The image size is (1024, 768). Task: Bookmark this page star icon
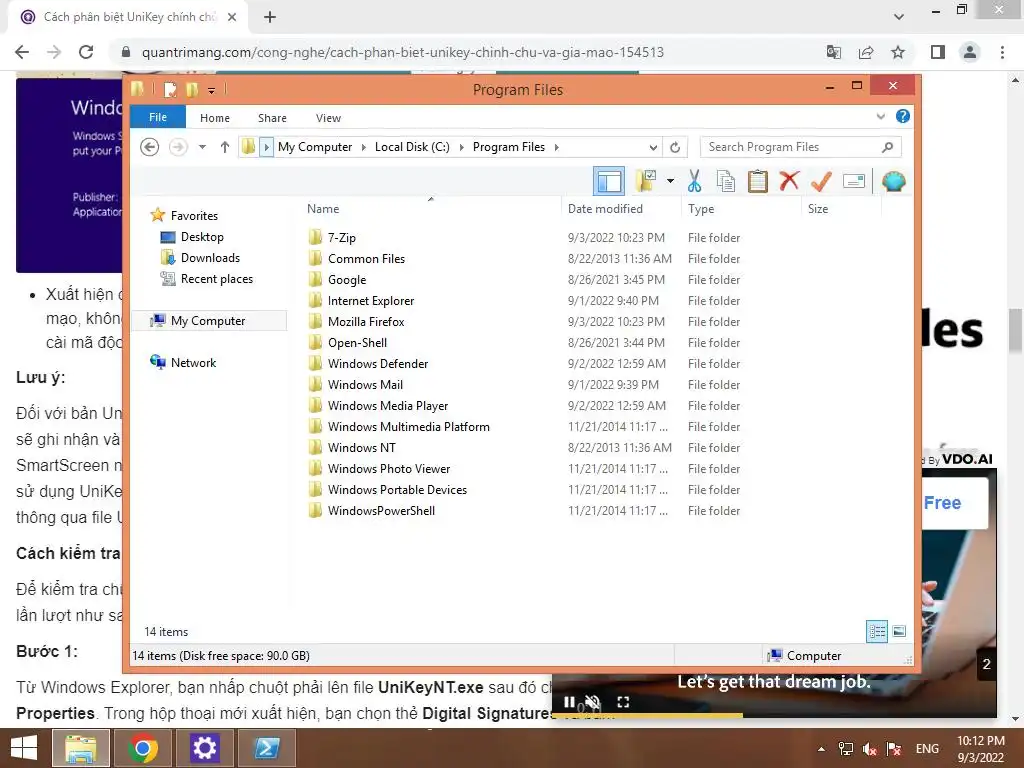point(898,52)
